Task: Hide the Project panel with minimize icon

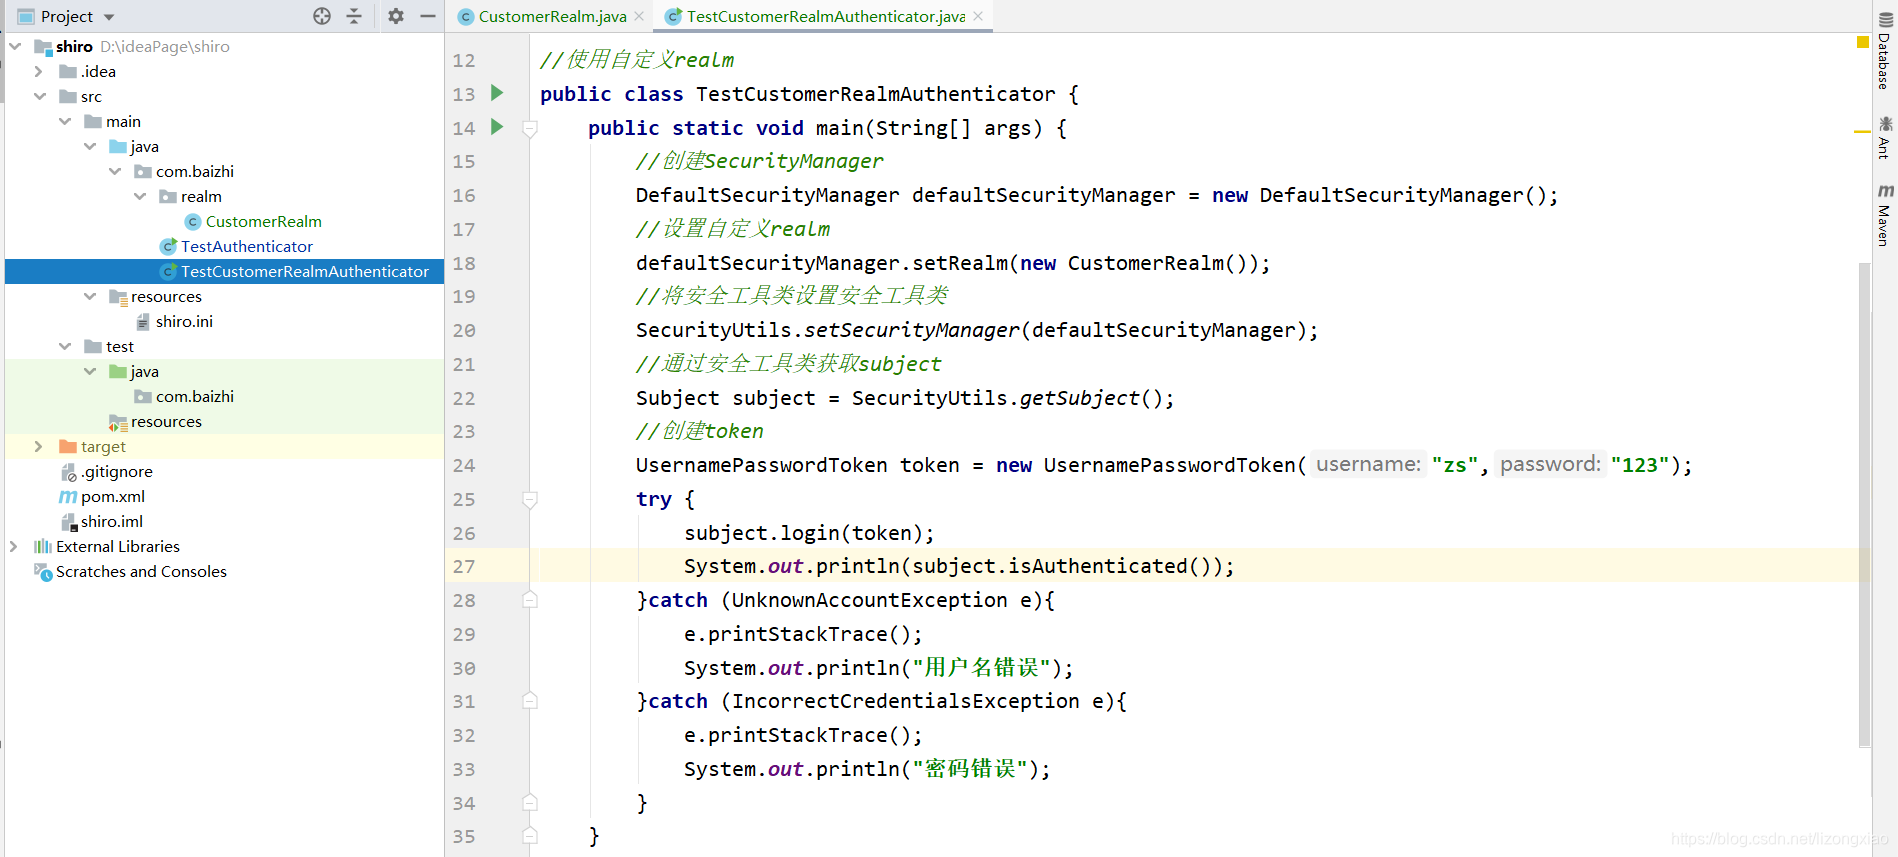Action: point(428,16)
